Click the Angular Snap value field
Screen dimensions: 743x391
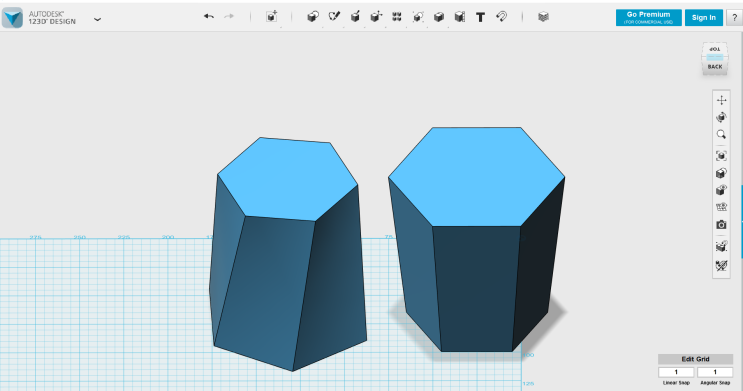click(715, 372)
